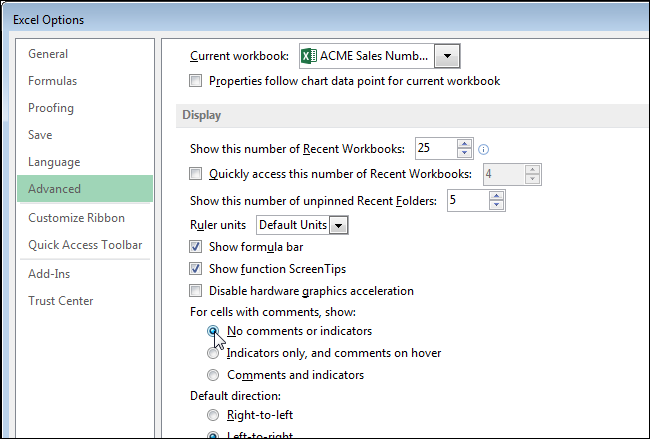Switch to Customize Ribbon category
The image size is (650, 439).
pyautogui.click(x=77, y=218)
